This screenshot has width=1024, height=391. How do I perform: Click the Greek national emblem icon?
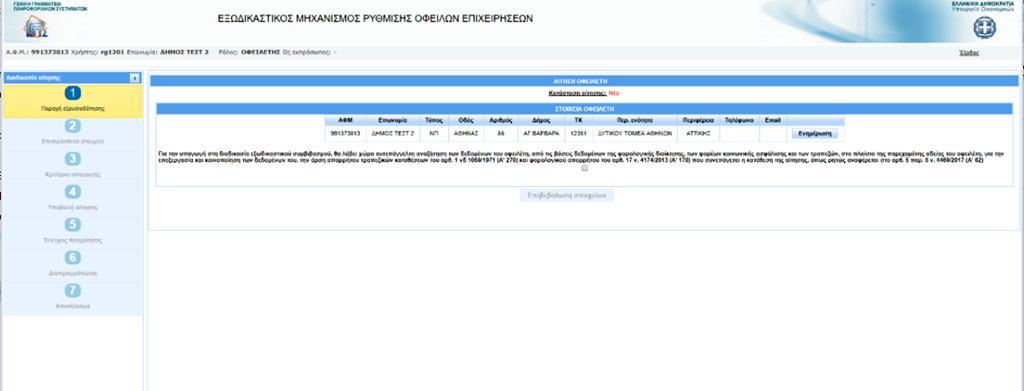point(985,28)
